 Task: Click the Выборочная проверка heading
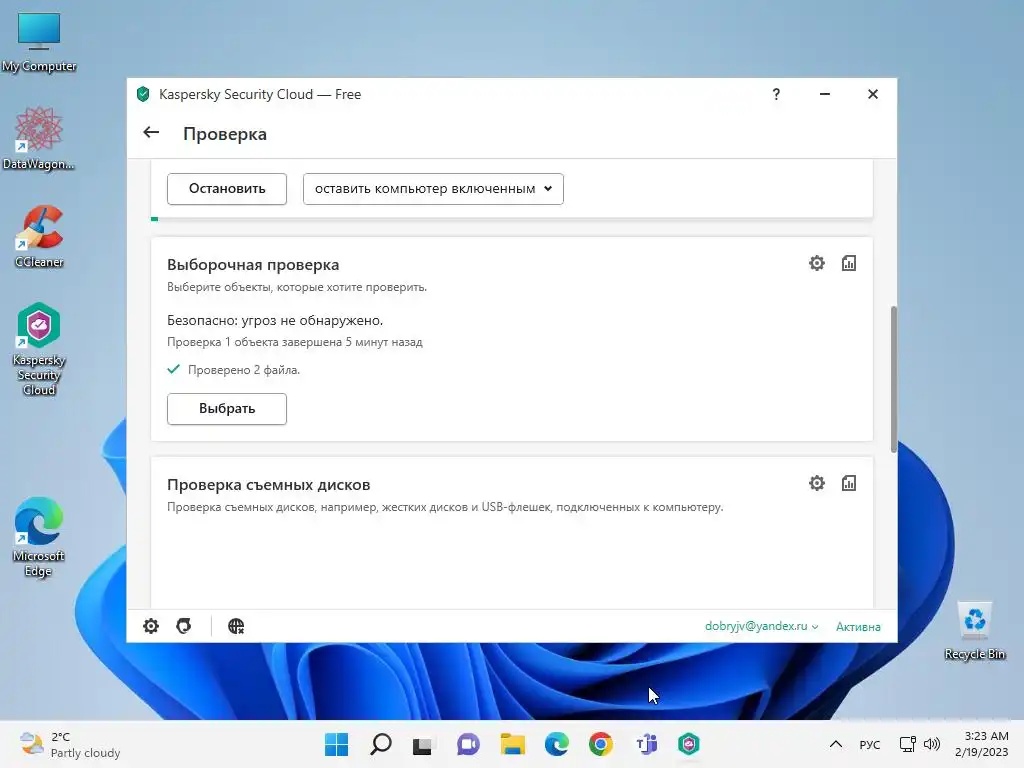click(x=253, y=264)
